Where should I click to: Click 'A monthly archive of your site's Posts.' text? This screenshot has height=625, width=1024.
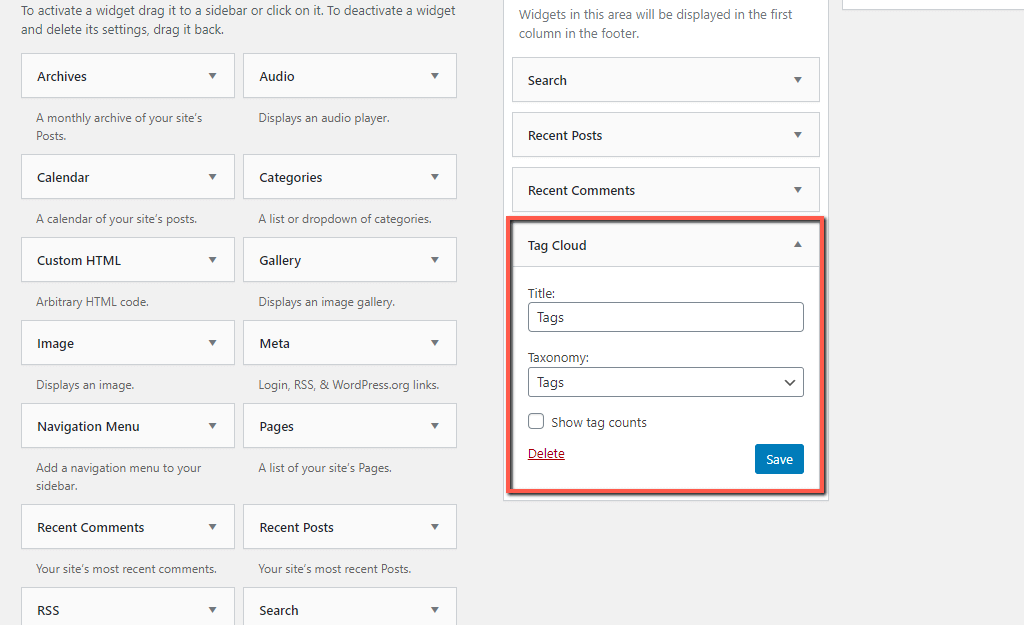(119, 127)
